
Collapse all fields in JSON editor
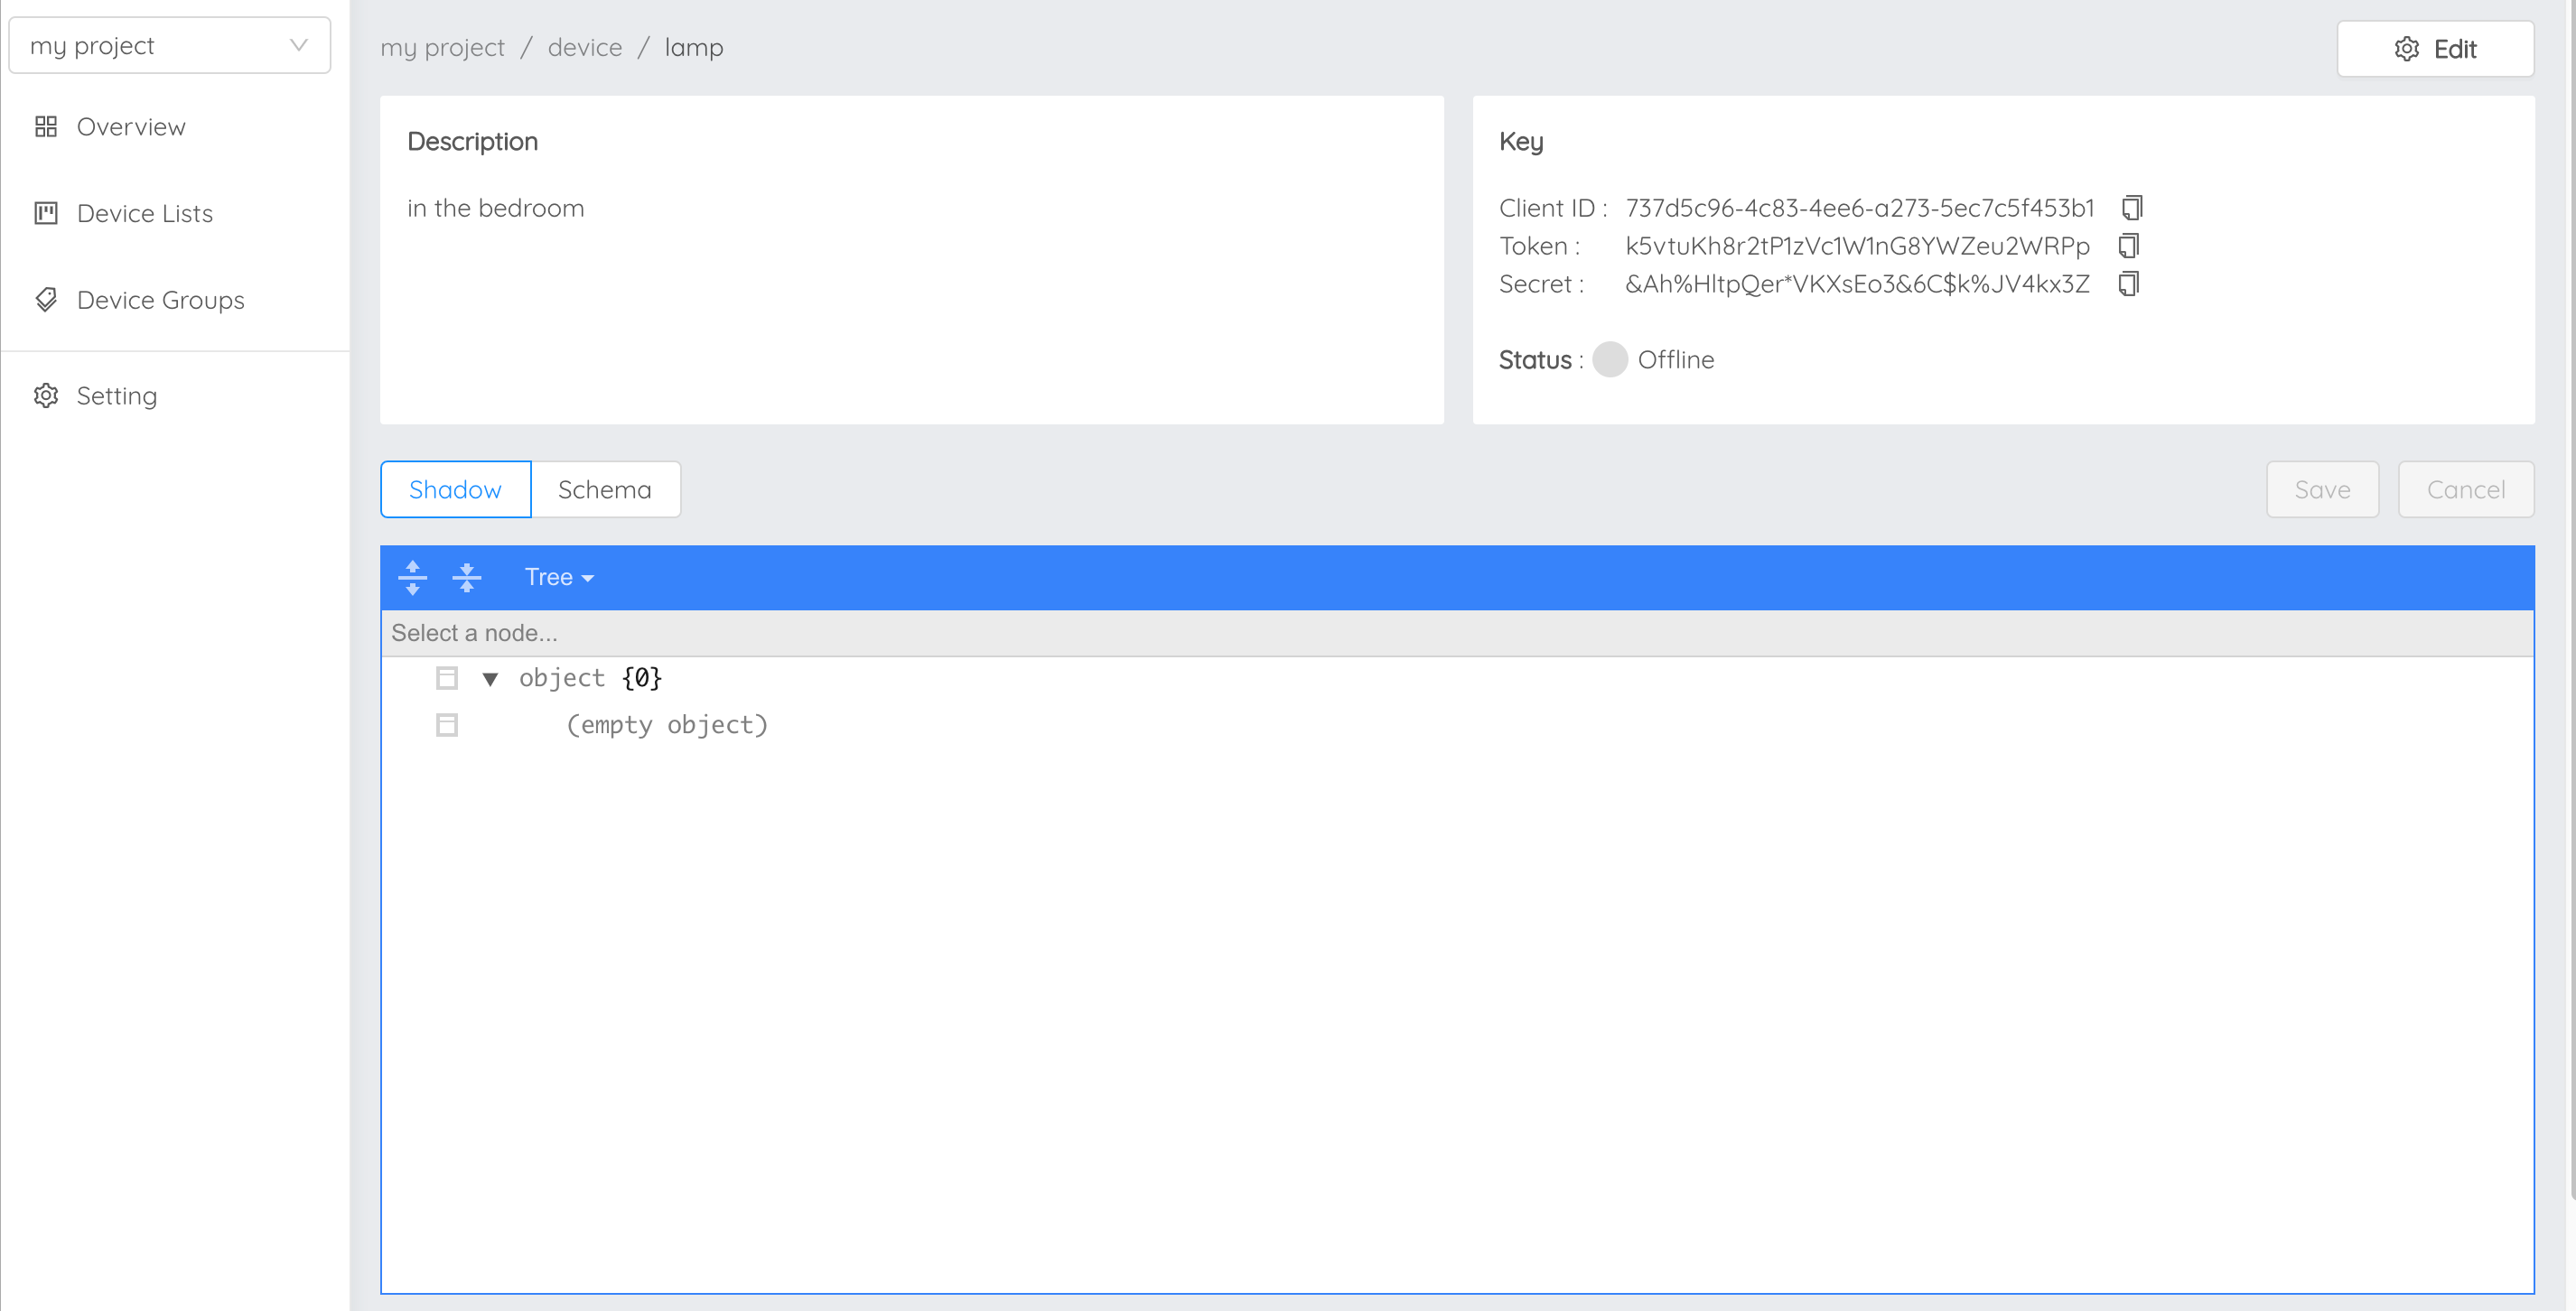(x=467, y=578)
